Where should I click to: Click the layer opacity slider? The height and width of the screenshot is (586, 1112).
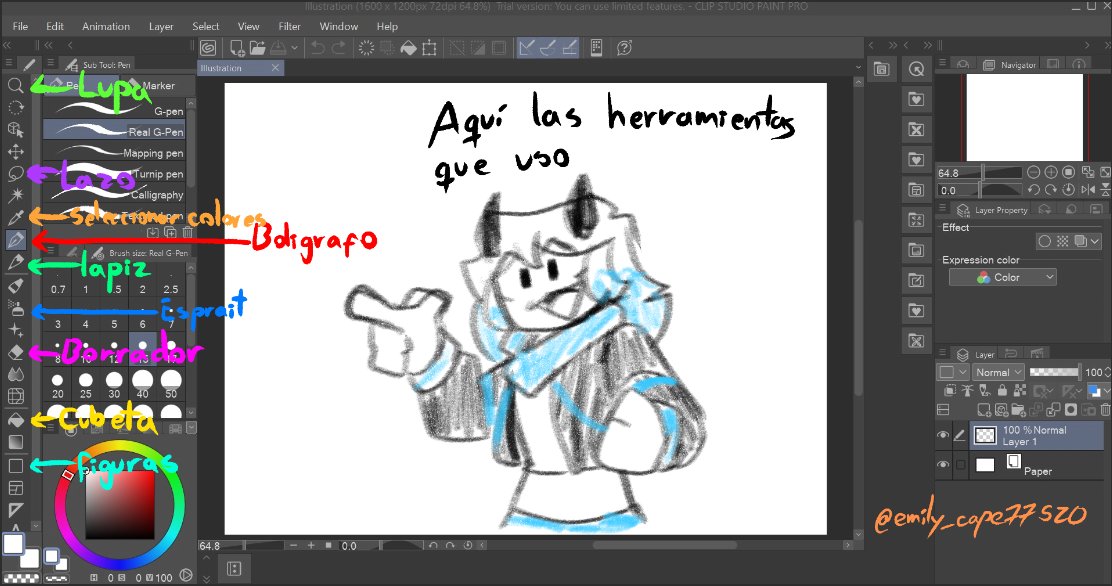click(x=1054, y=372)
